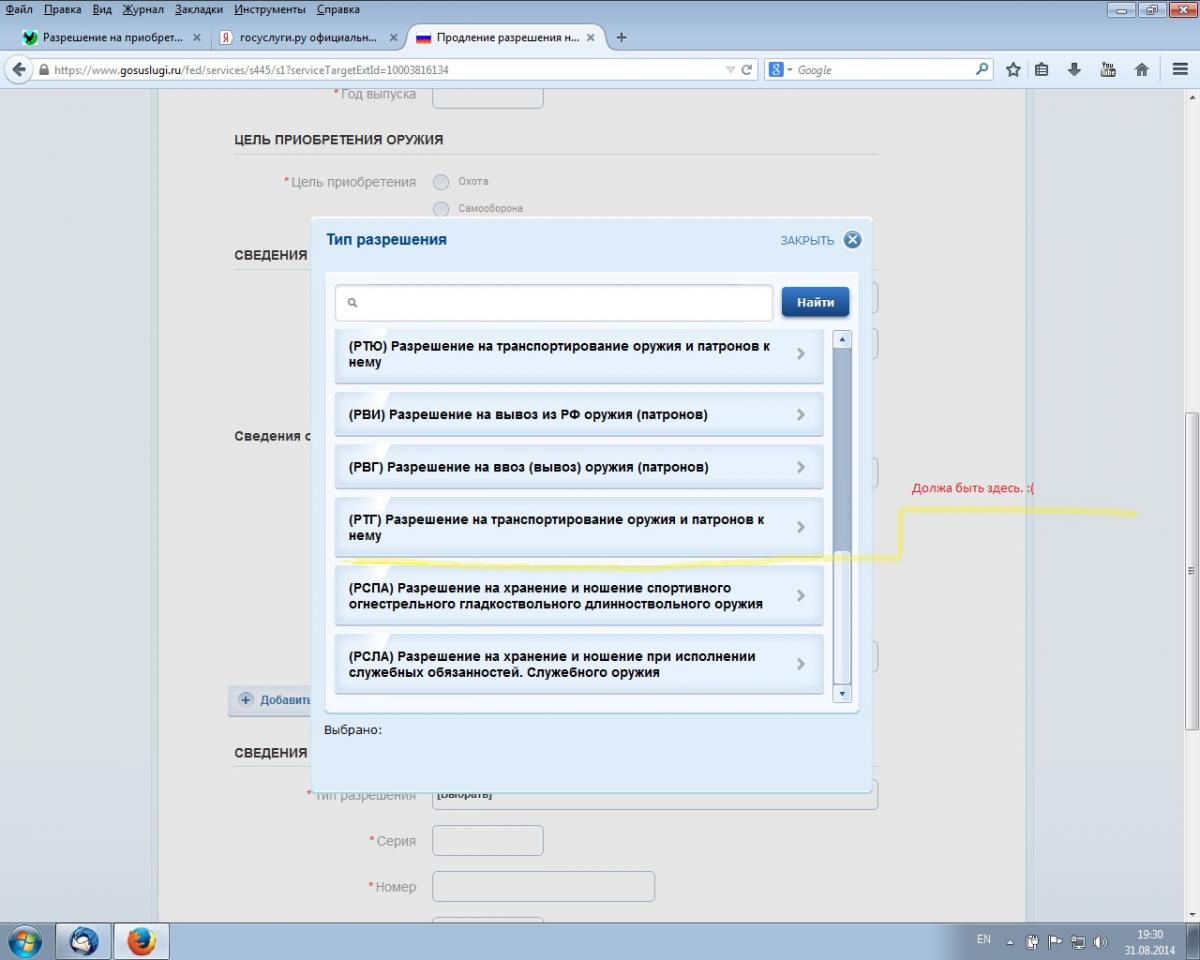The height and width of the screenshot is (960, 1200).
Task: Select the Самооборона radio button
Action: pyautogui.click(x=441, y=208)
